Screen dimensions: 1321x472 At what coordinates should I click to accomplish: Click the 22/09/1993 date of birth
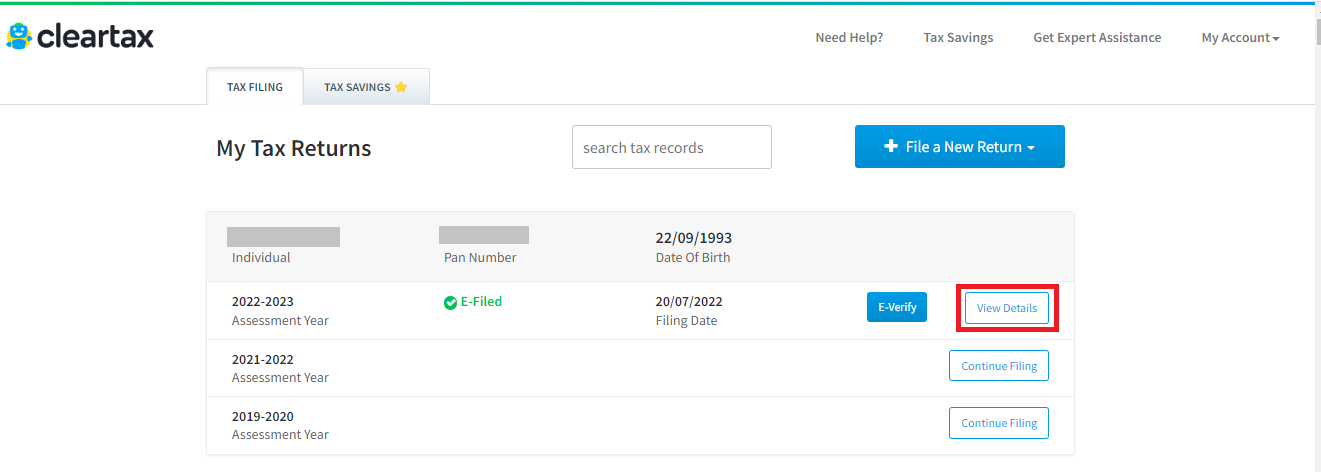coord(694,238)
